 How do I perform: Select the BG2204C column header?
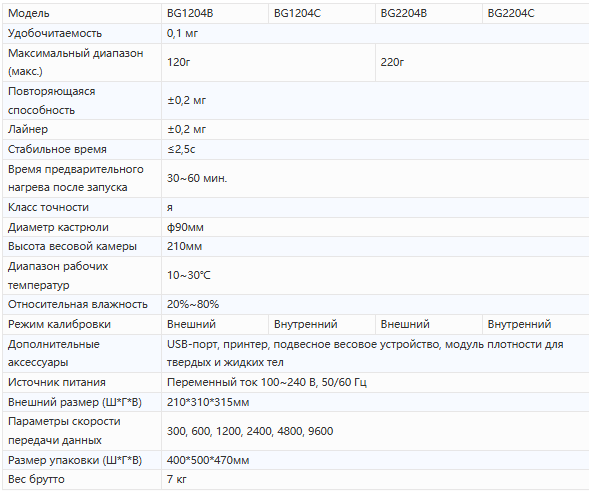click(x=511, y=14)
